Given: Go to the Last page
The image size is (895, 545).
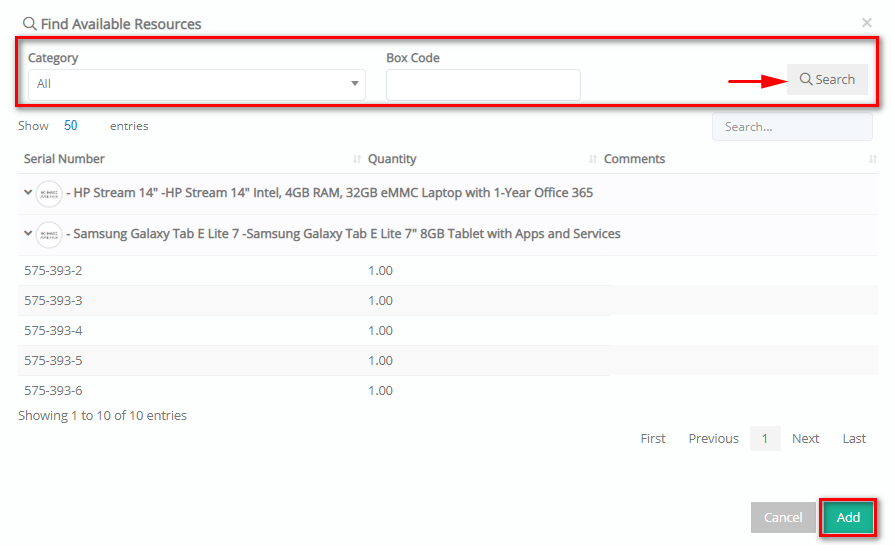Looking at the screenshot, I should tap(854, 438).
